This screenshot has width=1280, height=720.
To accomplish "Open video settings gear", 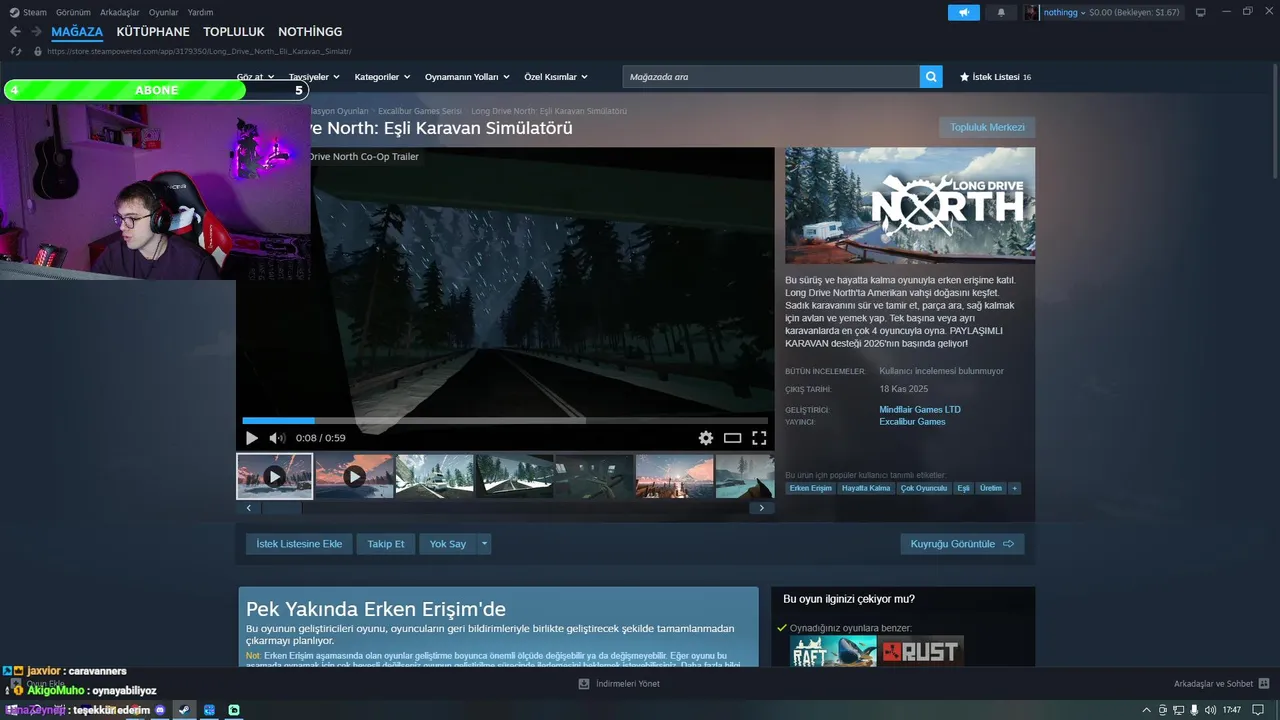I will coord(706,438).
